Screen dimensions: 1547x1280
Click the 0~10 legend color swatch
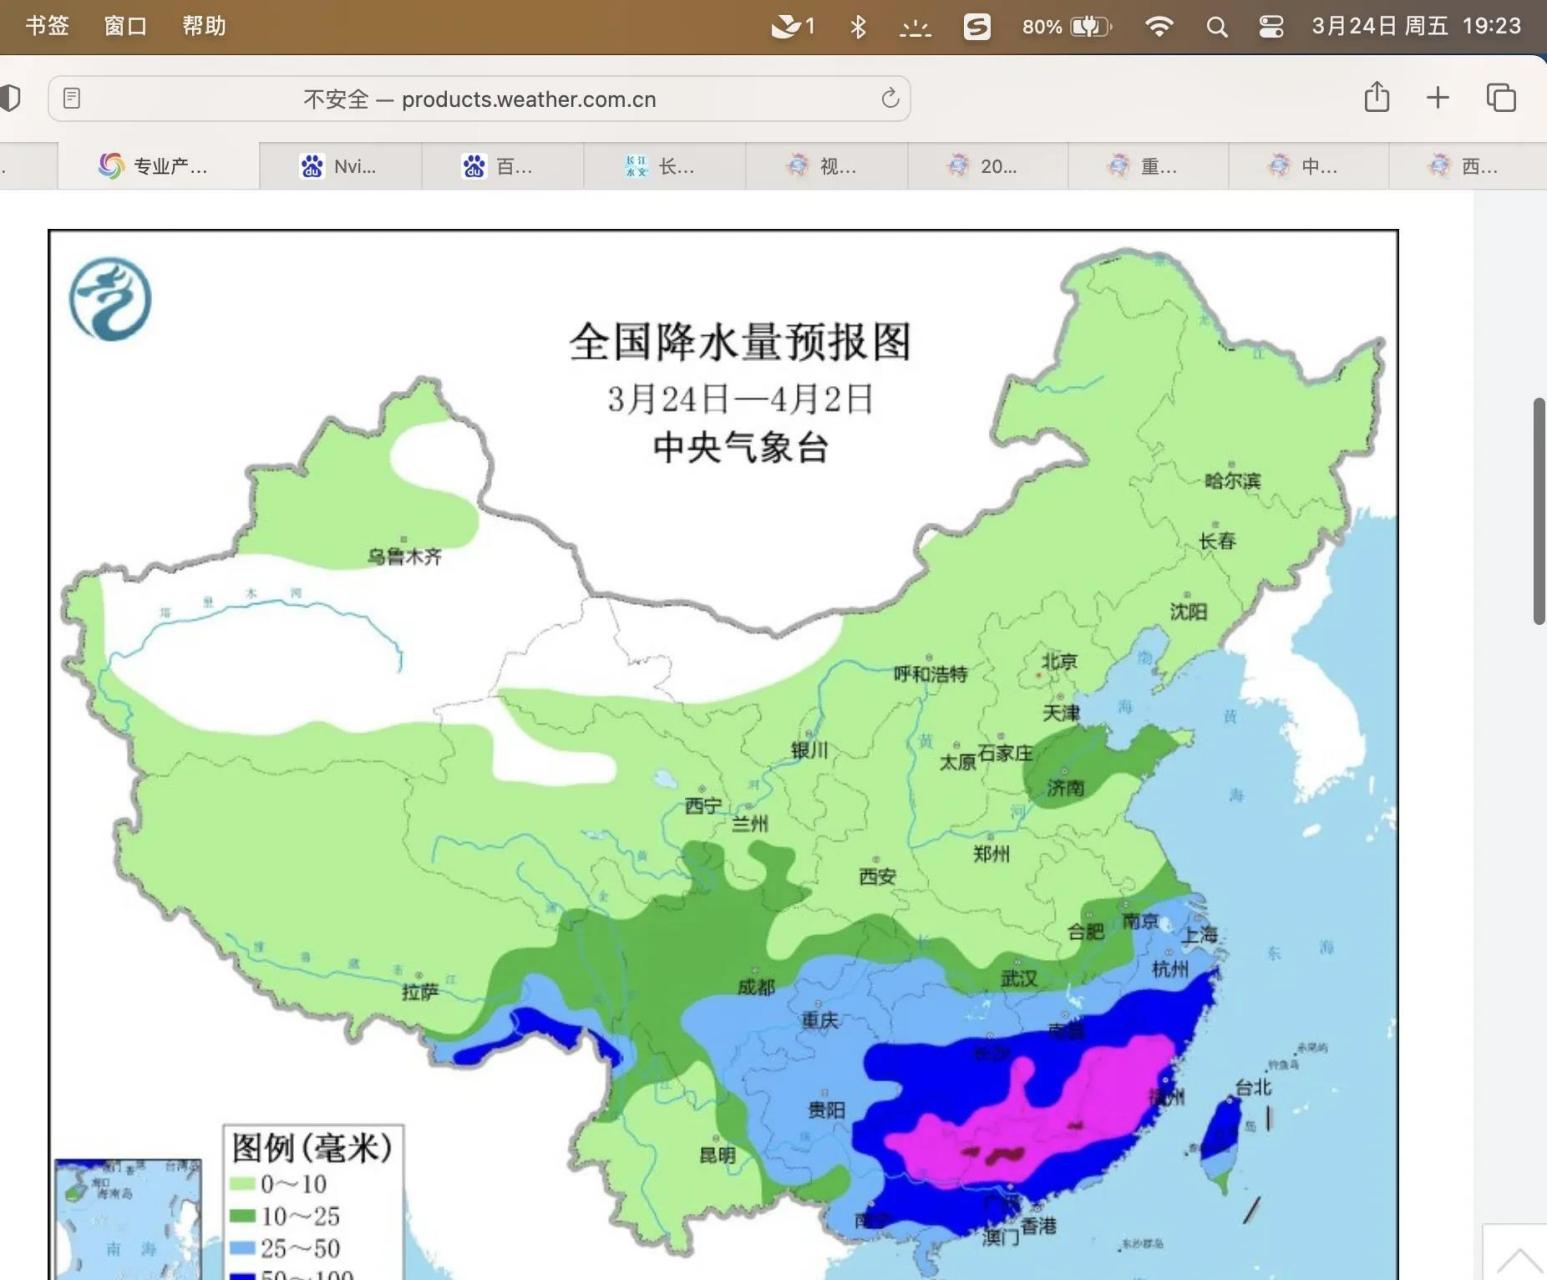241,1184
